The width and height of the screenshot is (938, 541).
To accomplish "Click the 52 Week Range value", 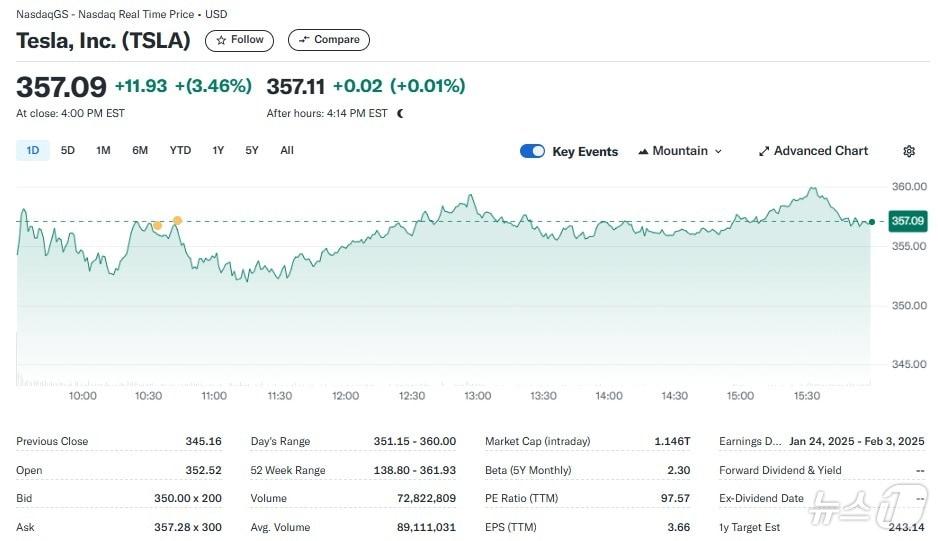I will [415, 470].
